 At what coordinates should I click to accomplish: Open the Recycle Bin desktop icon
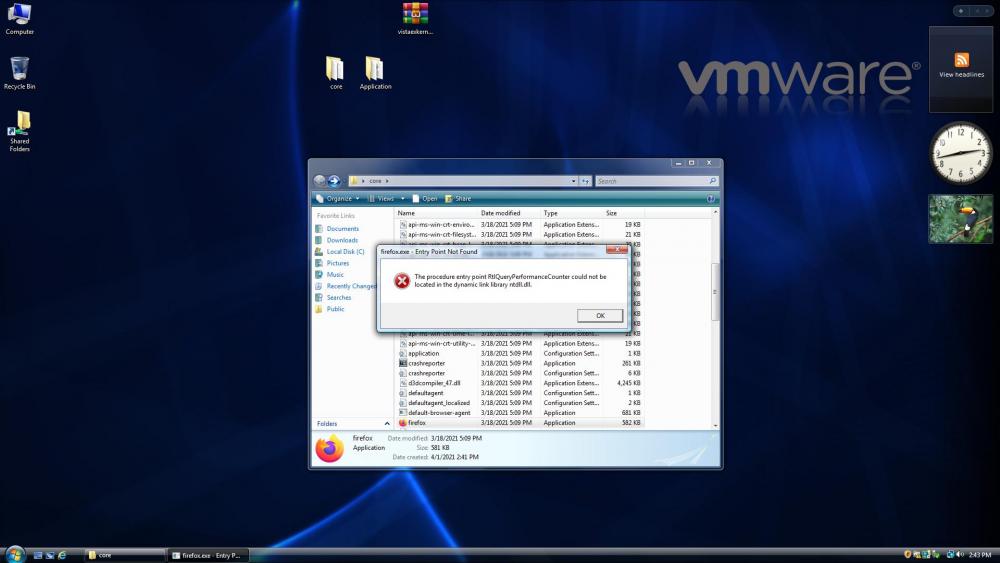[x=19, y=70]
